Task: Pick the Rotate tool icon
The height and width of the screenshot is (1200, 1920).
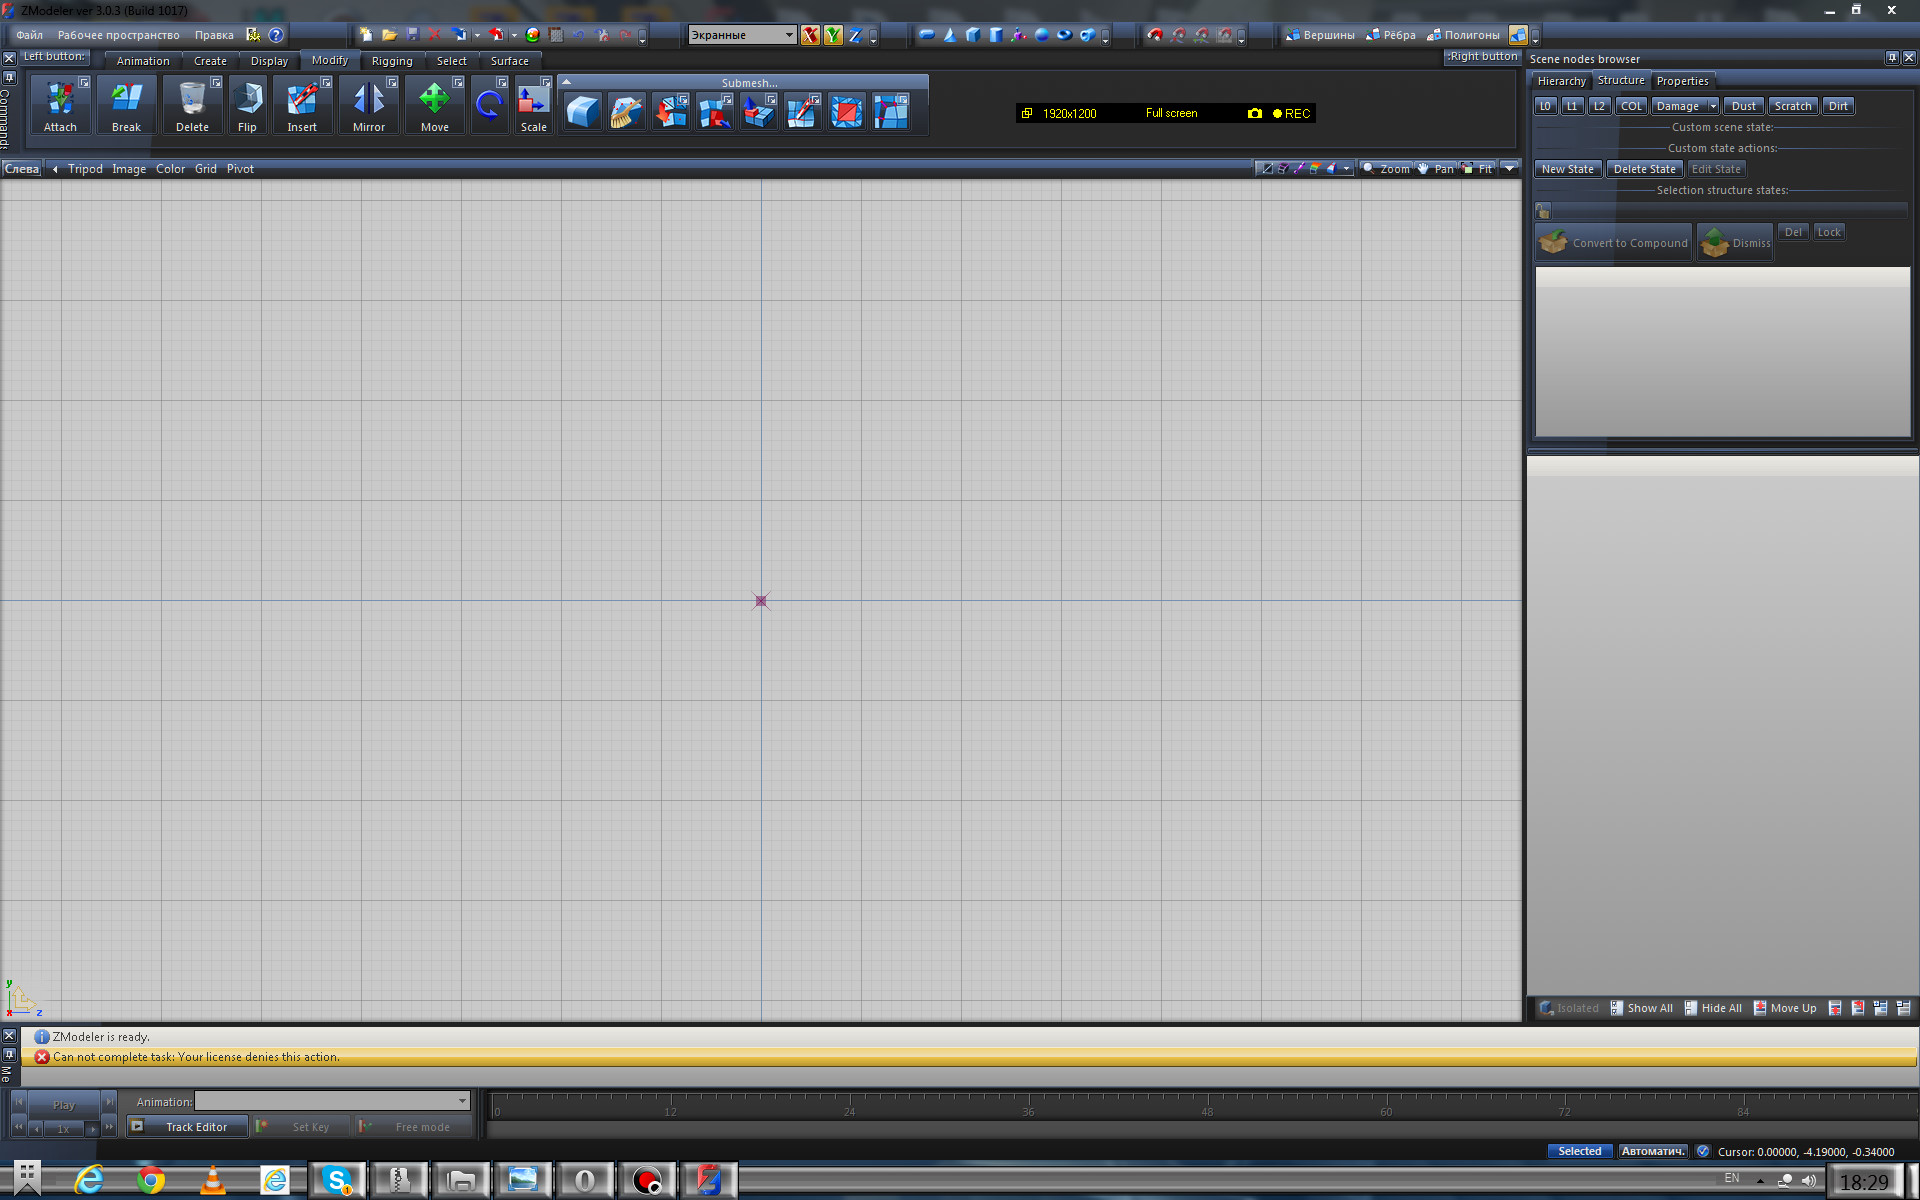Action: [x=489, y=104]
